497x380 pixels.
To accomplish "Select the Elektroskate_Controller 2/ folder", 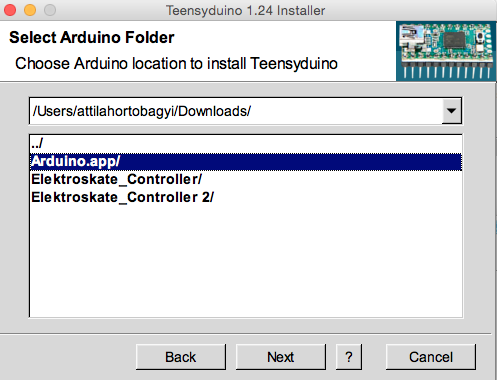I will 246,197.
